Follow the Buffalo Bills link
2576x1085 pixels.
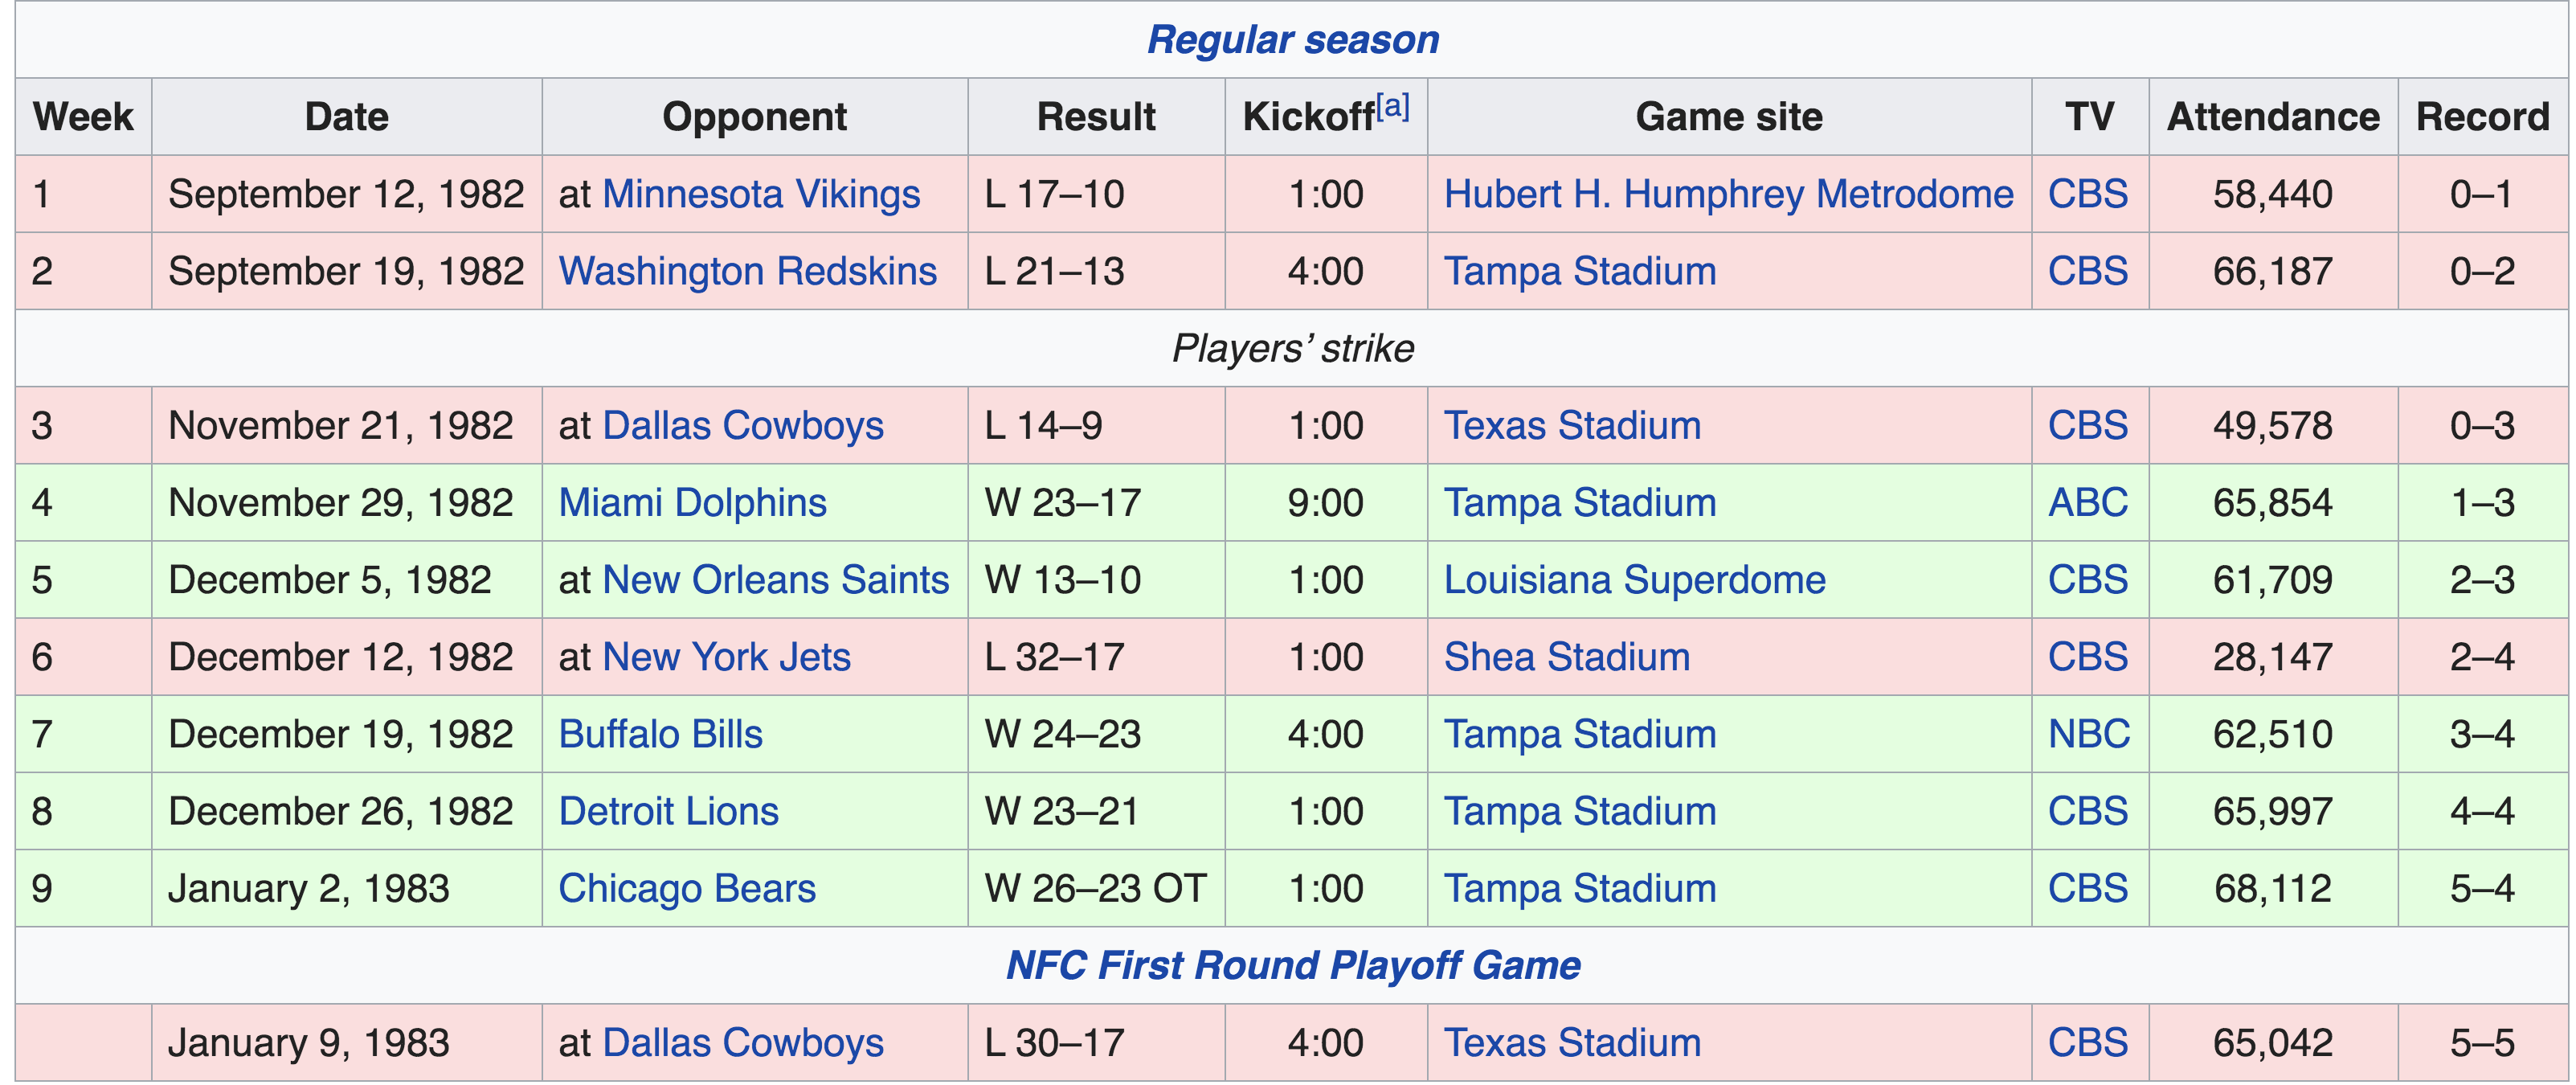click(x=660, y=734)
